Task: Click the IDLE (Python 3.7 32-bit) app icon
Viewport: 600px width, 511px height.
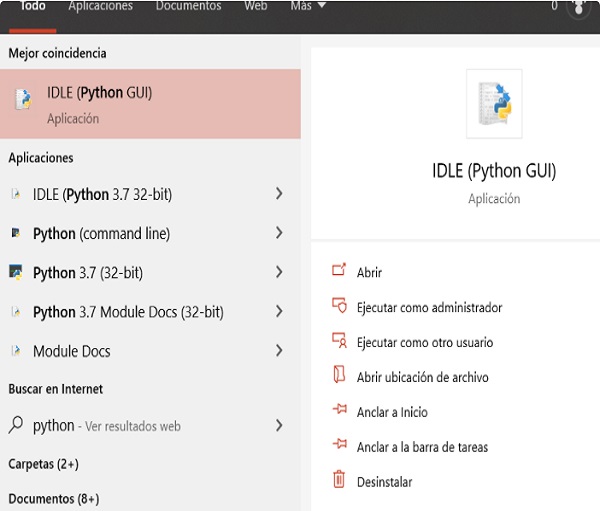Action: coord(16,194)
